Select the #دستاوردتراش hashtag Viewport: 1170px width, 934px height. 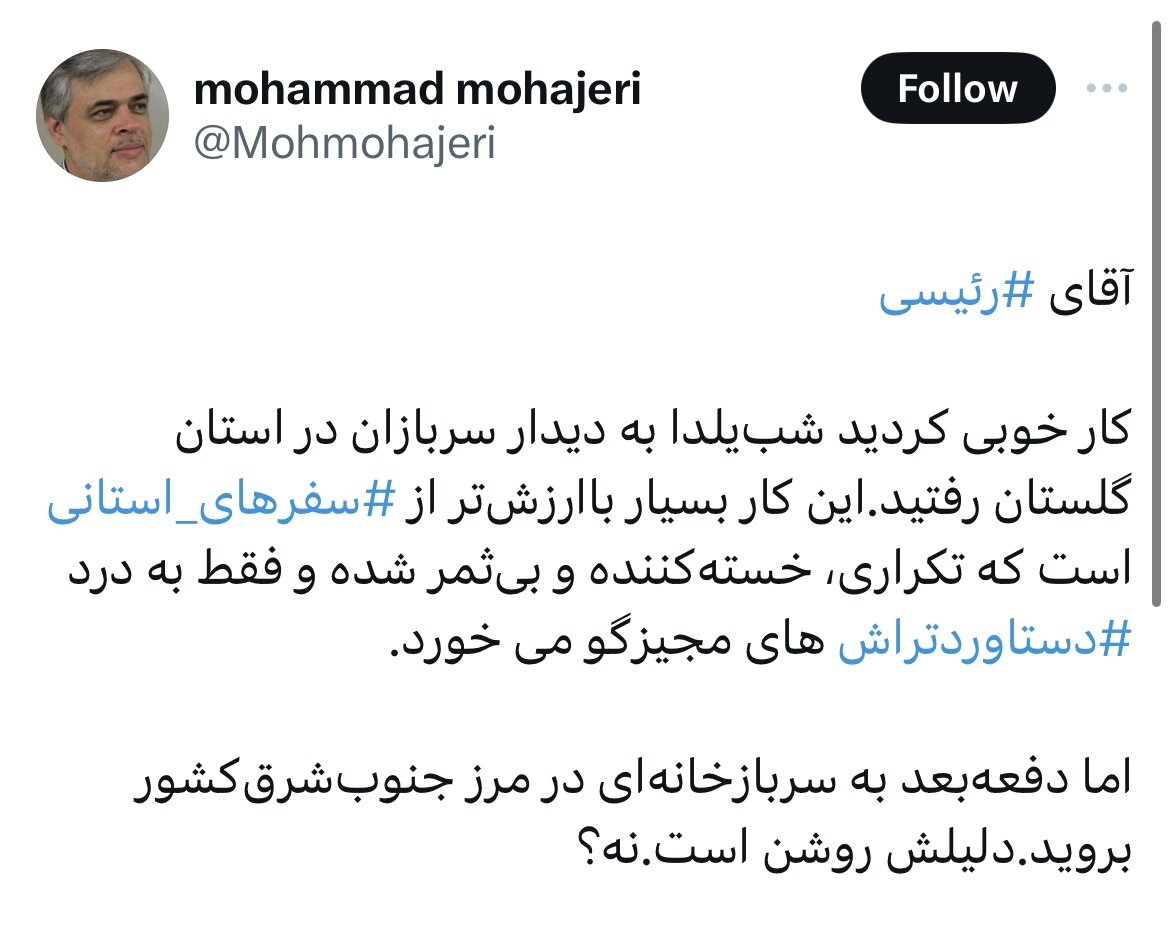point(984,641)
